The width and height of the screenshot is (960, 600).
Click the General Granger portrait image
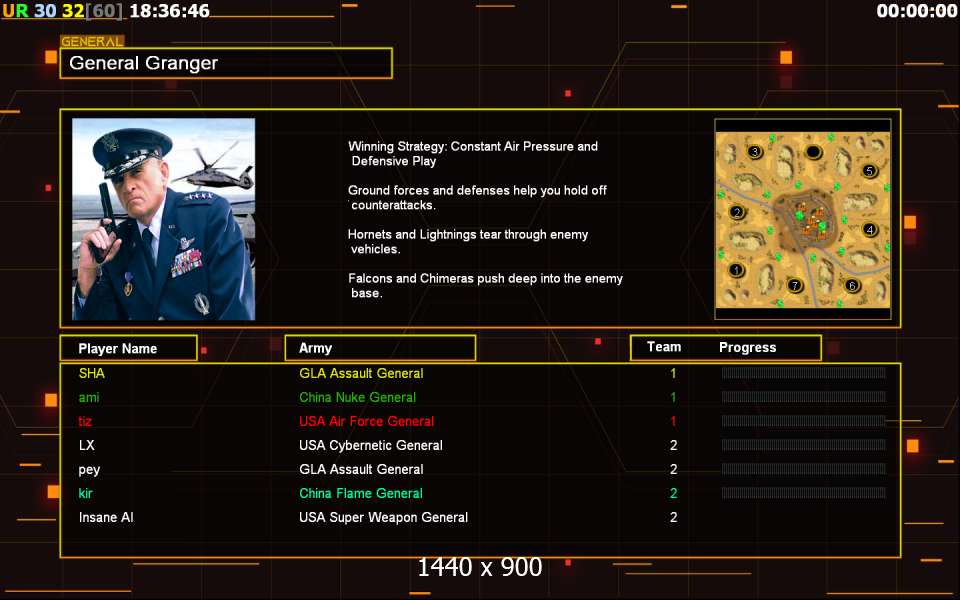click(164, 219)
